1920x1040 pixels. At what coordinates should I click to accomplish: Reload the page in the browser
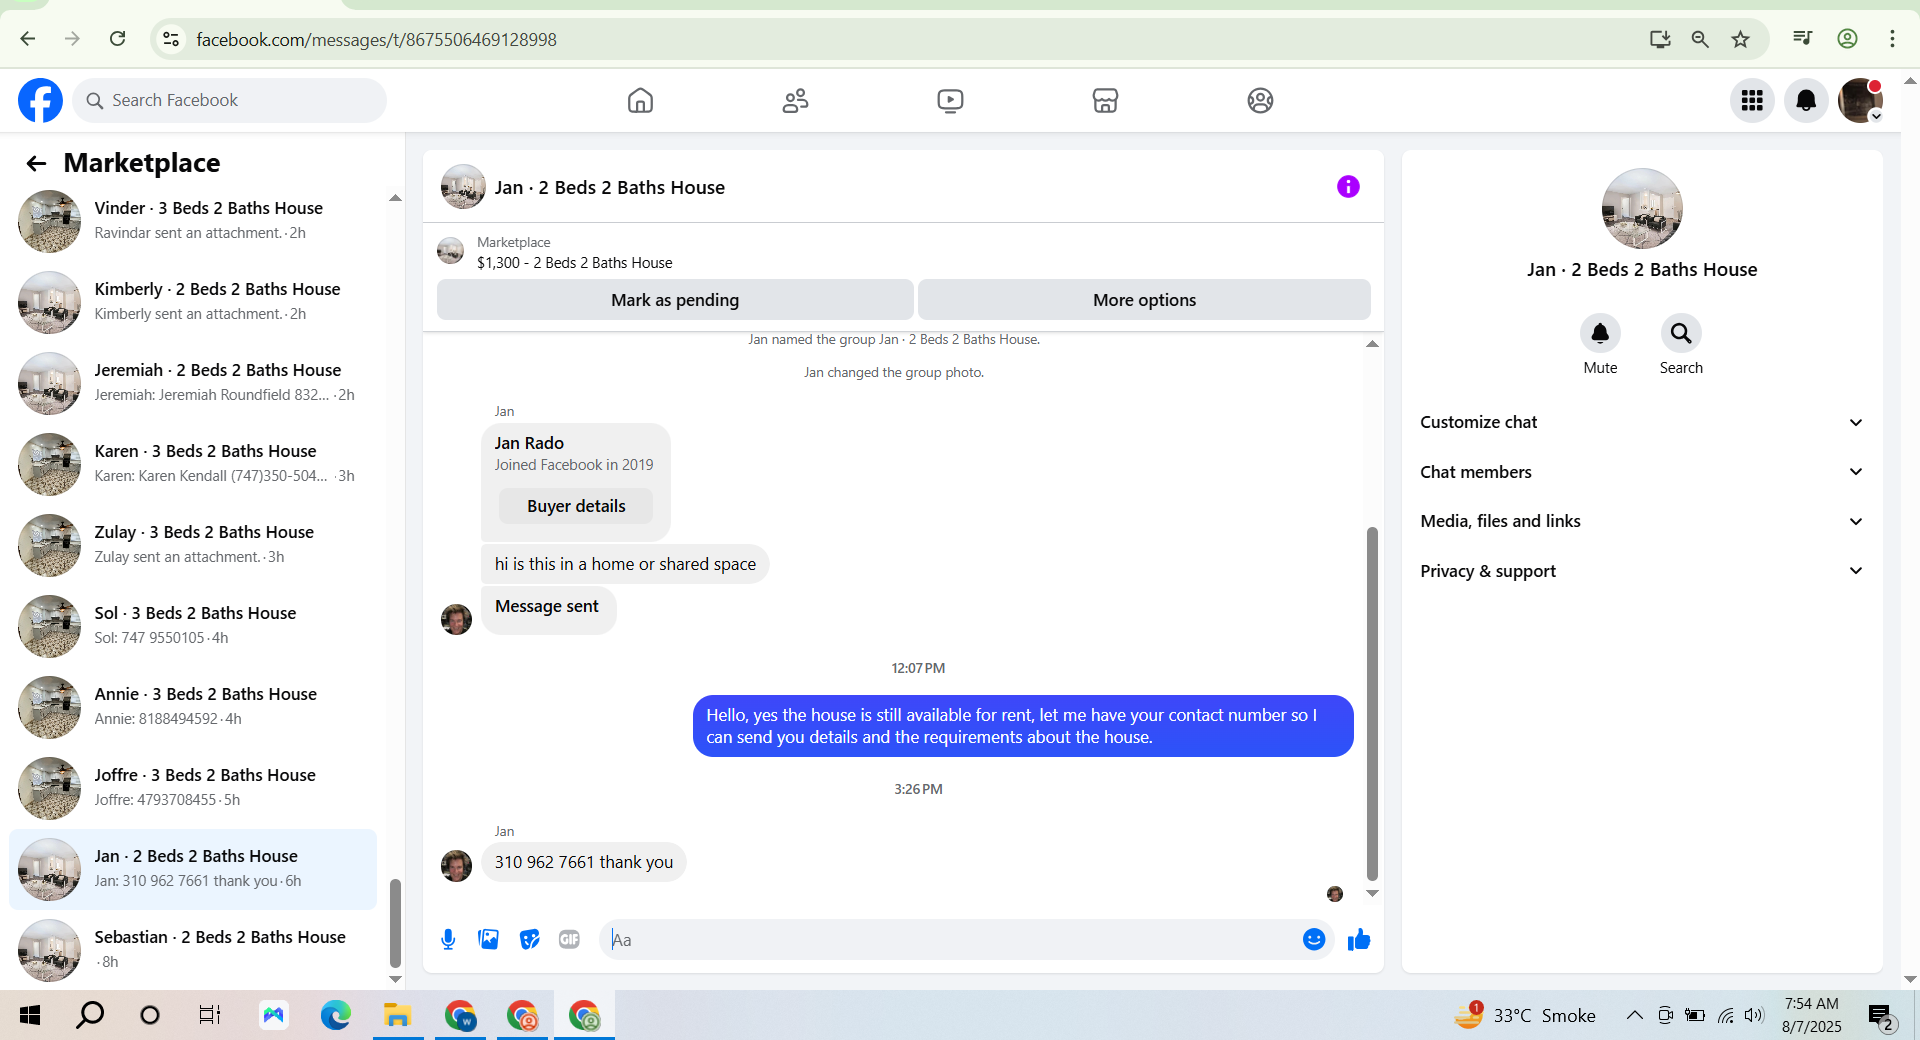(x=117, y=39)
